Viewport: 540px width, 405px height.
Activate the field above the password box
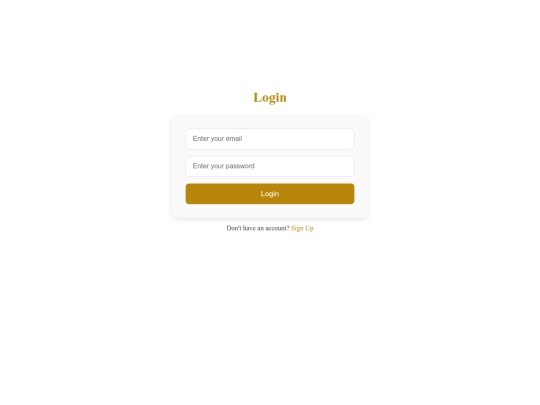tap(270, 139)
